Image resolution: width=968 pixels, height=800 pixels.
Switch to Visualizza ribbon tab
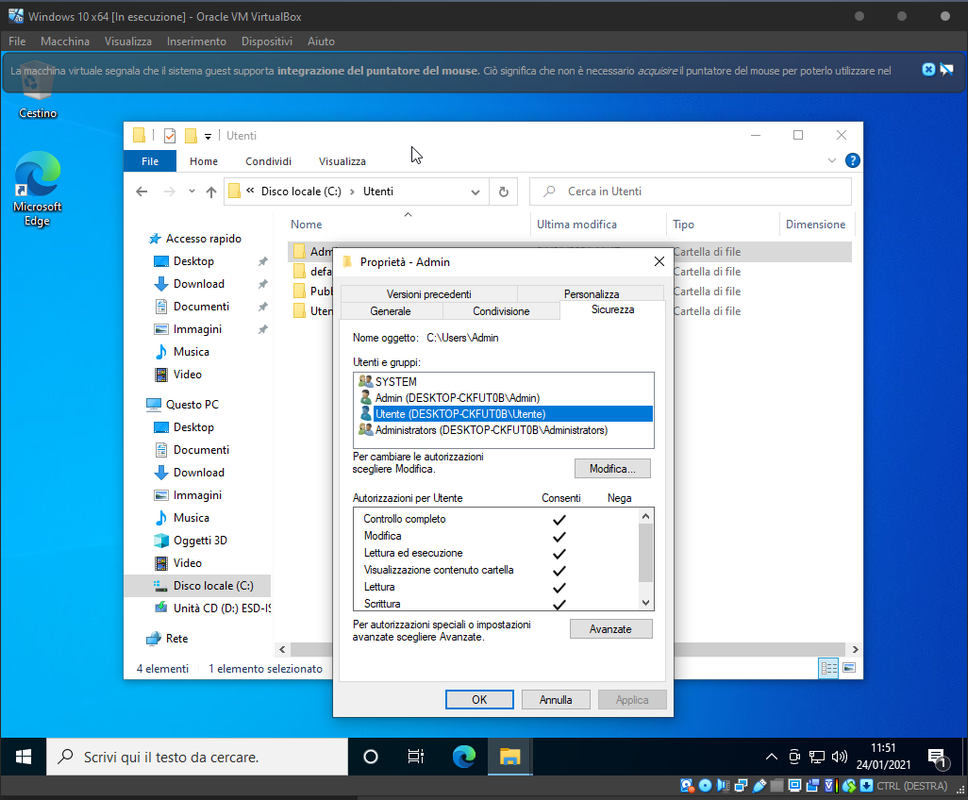click(342, 161)
